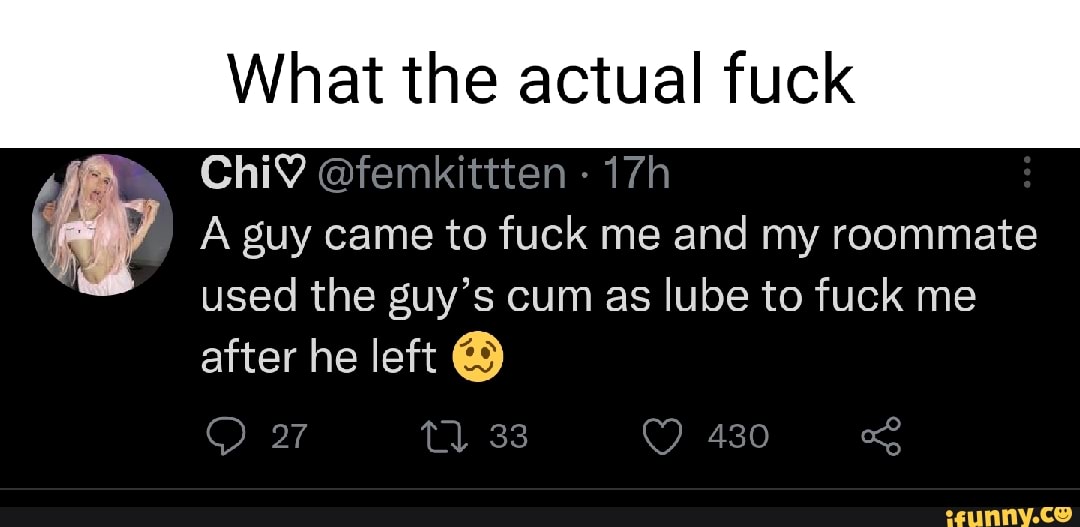Click the retweet count 33

tap(508, 437)
